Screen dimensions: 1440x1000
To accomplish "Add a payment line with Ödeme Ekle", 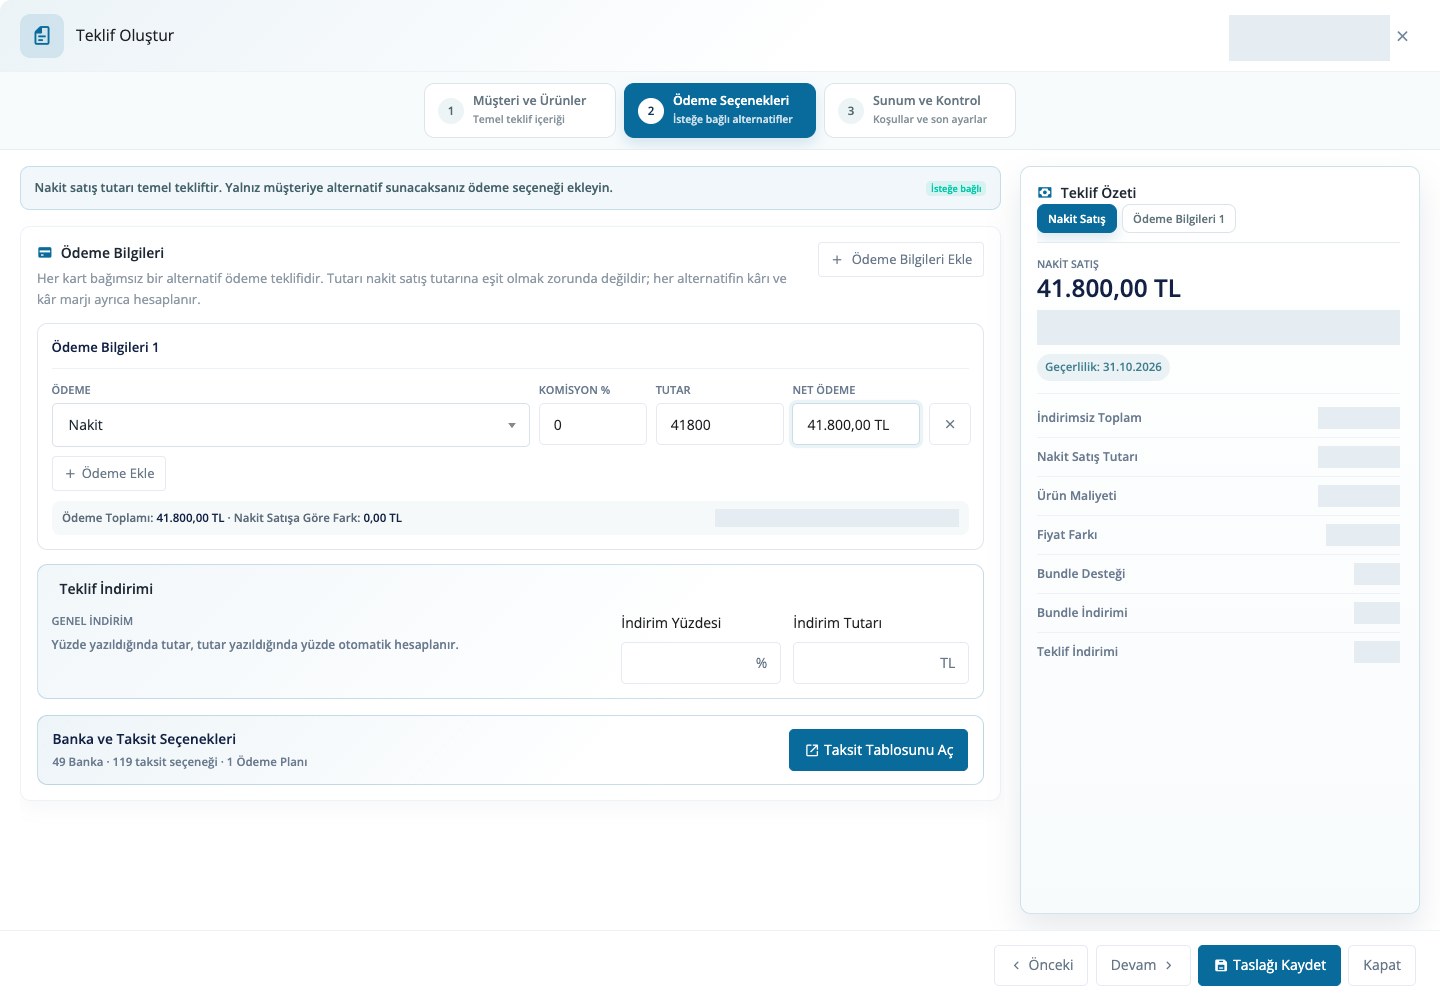I will pyautogui.click(x=109, y=473).
